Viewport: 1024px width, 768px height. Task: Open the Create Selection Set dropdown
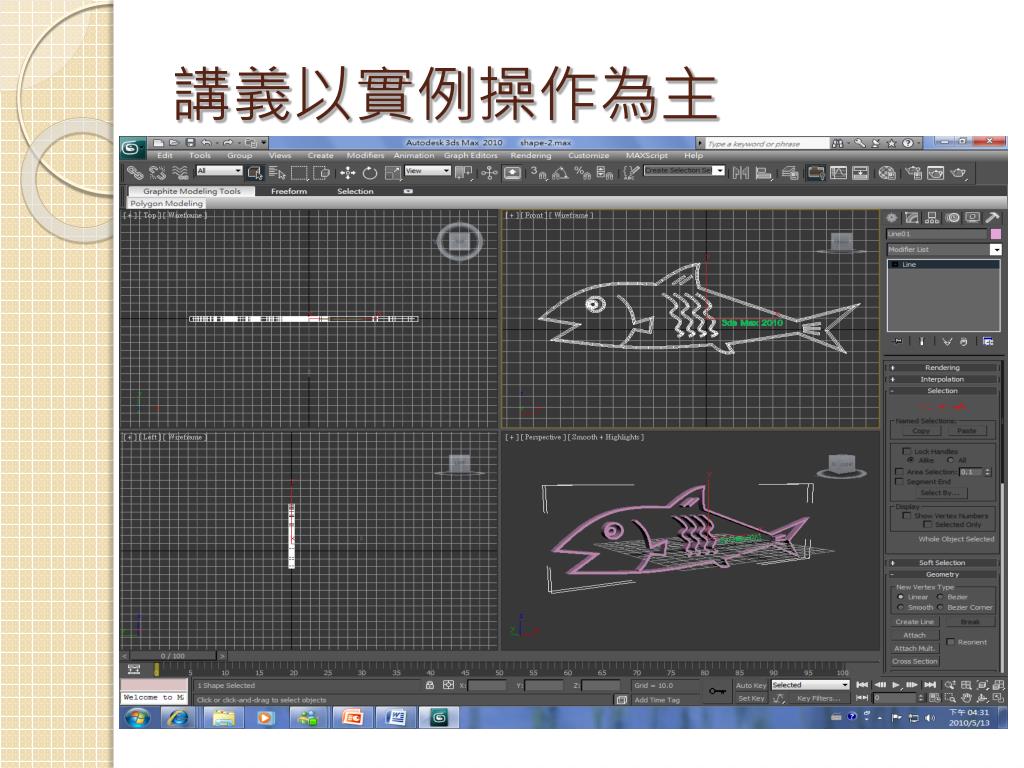pyautogui.click(x=684, y=170)
